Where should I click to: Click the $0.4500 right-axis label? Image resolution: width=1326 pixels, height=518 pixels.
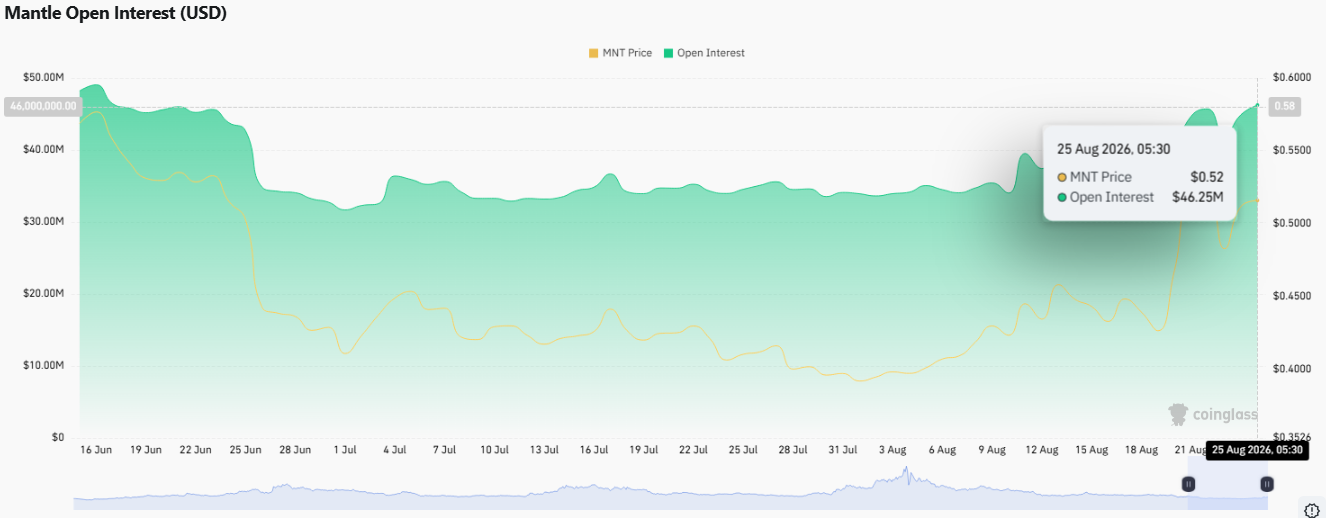pyautogui.click(x=1291, y=296)
